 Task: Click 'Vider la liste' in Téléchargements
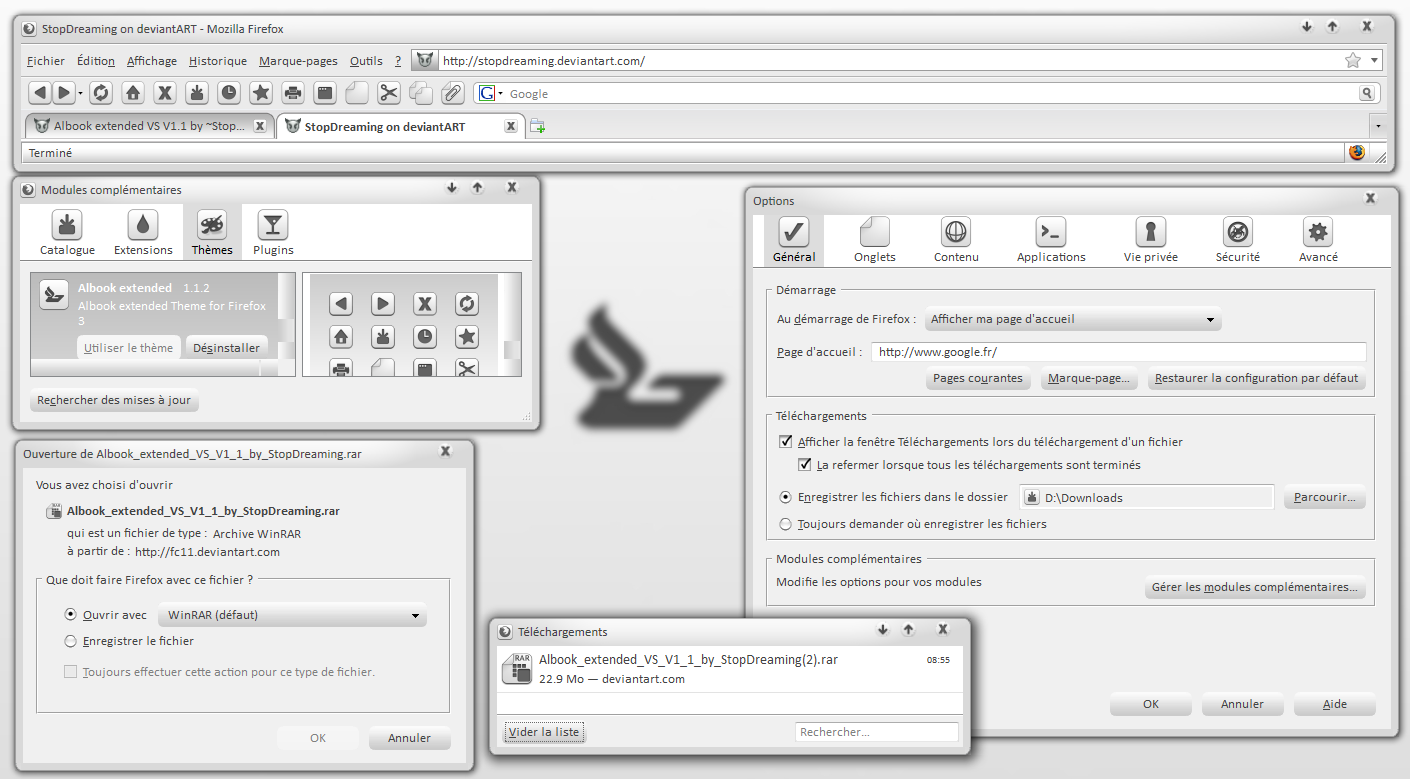544,732
